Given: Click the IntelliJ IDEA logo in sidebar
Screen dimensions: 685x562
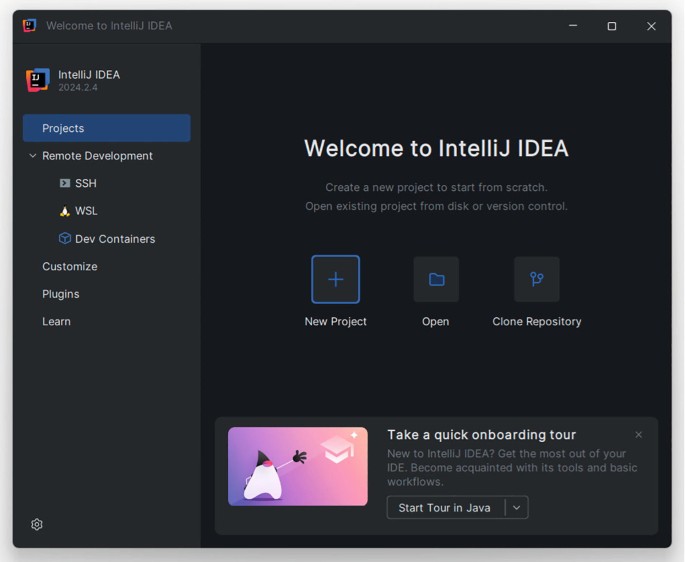Looking at the screenshot, I should pyautogui.click(x=38, y=81).
